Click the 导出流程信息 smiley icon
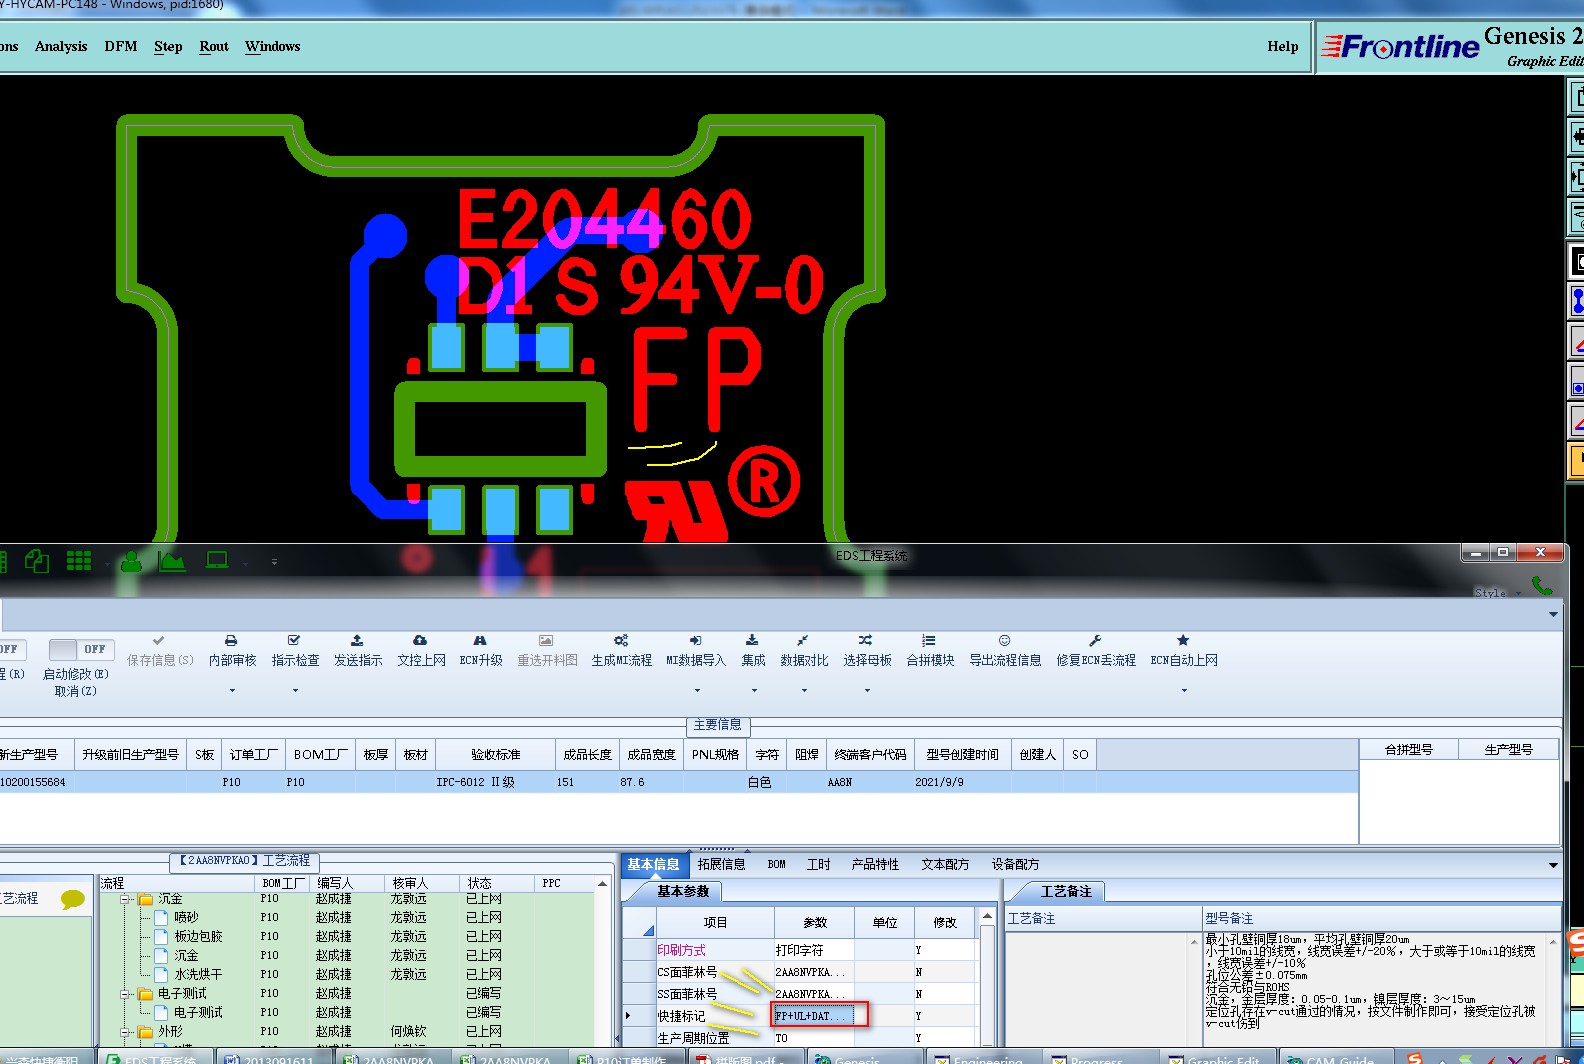Image resolution: width=1584 pixels, height=1064 pixels. tap(1005, 640)
